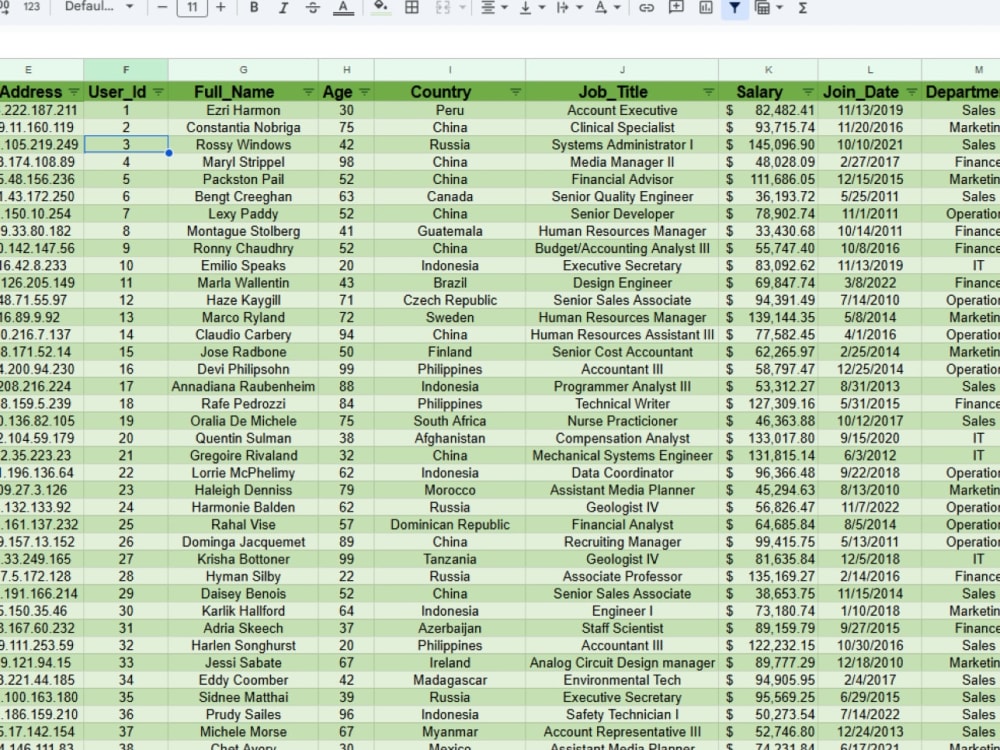Open the vertical align dropdown
Image resolution: width=1000 pixels, height=750 pixels.
point(531,8)
